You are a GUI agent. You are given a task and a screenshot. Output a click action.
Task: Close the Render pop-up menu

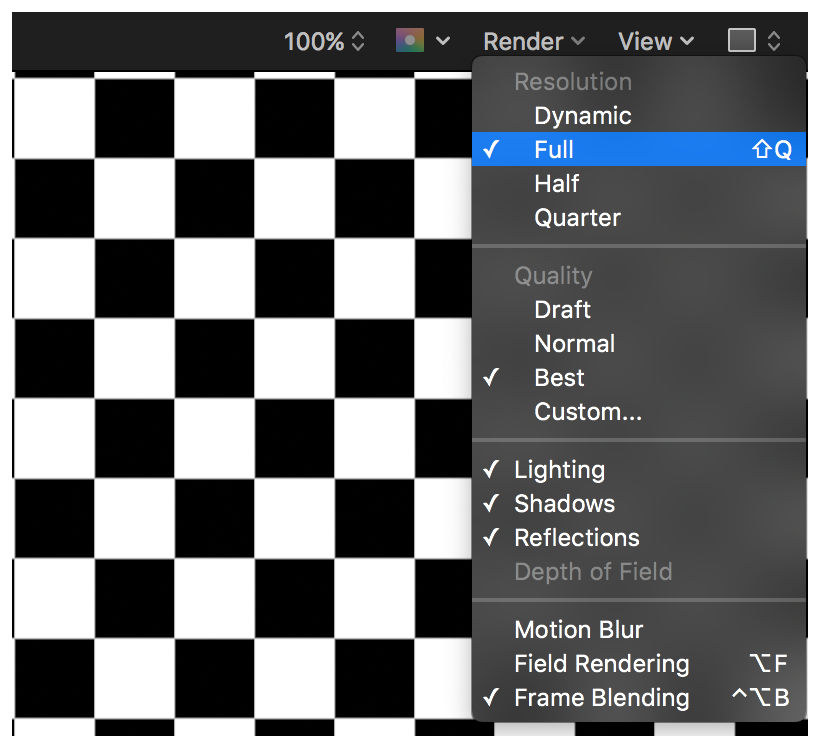tap(533, 41)
